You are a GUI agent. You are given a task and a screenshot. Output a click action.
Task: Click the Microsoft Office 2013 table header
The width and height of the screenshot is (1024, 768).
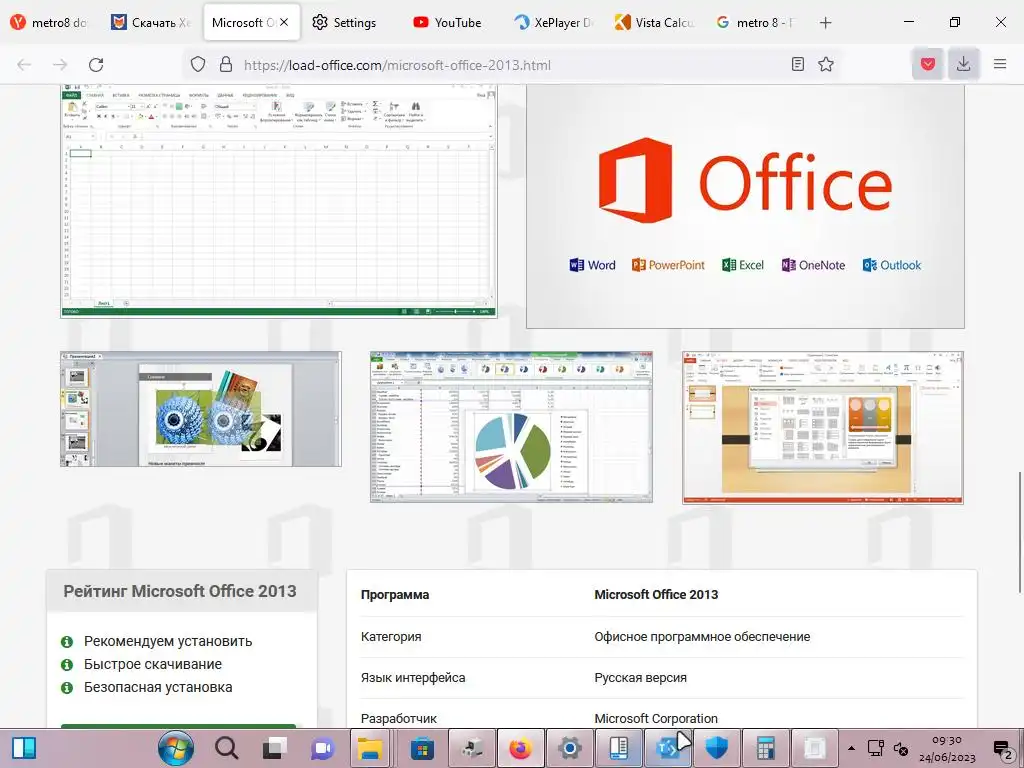coord(656,595)
